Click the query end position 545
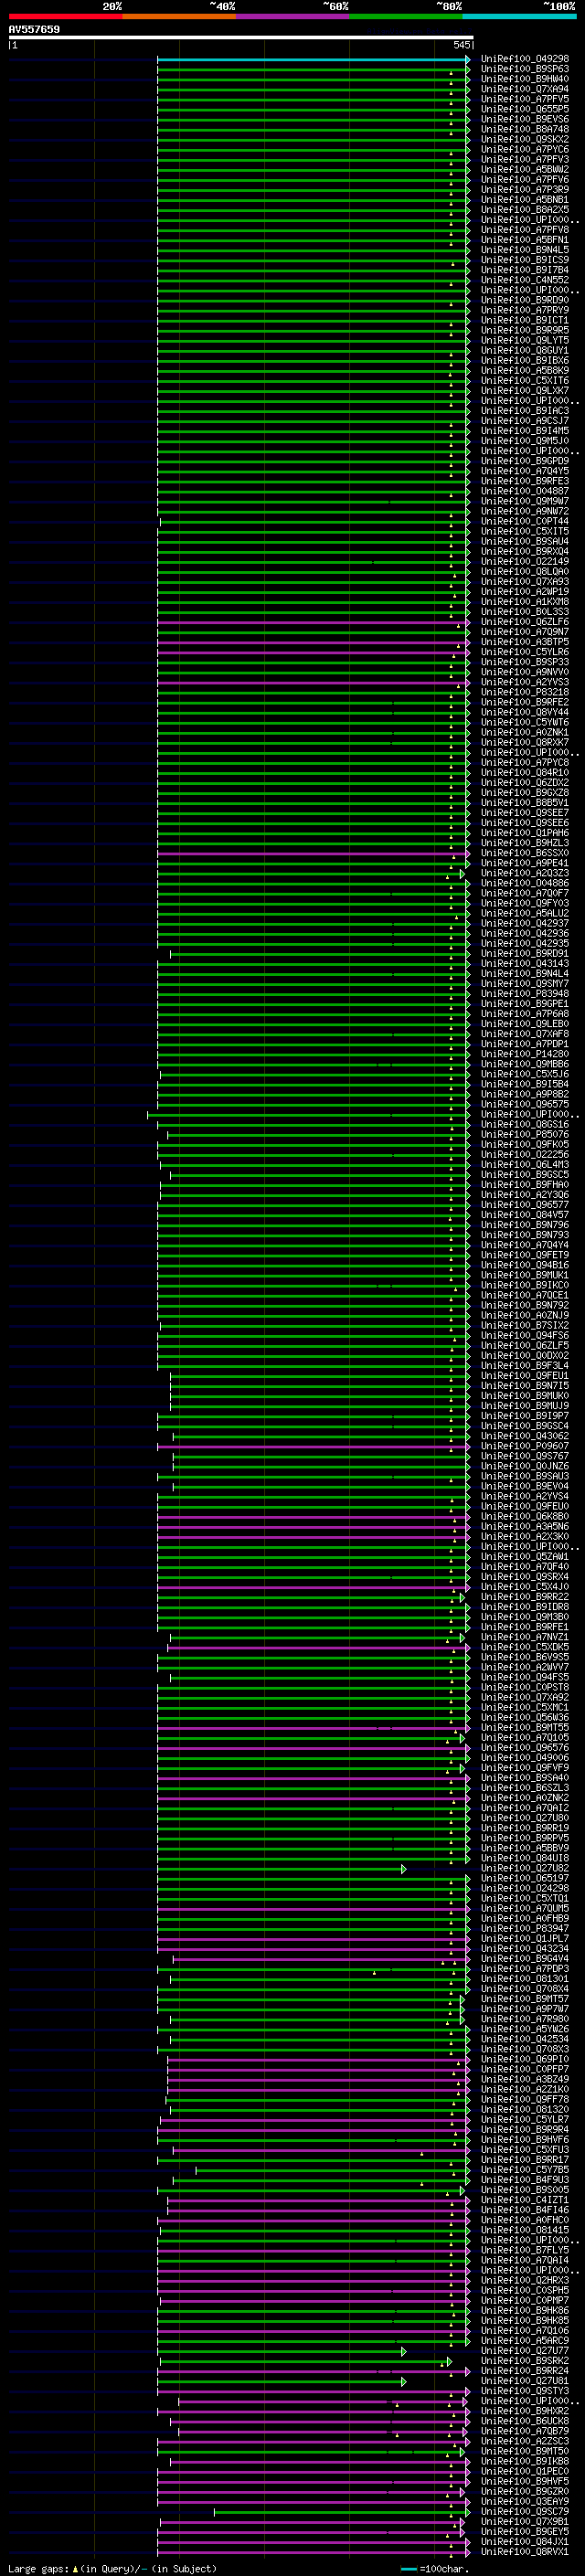Viewport: 585px width, 2576px height. [461, 45]
